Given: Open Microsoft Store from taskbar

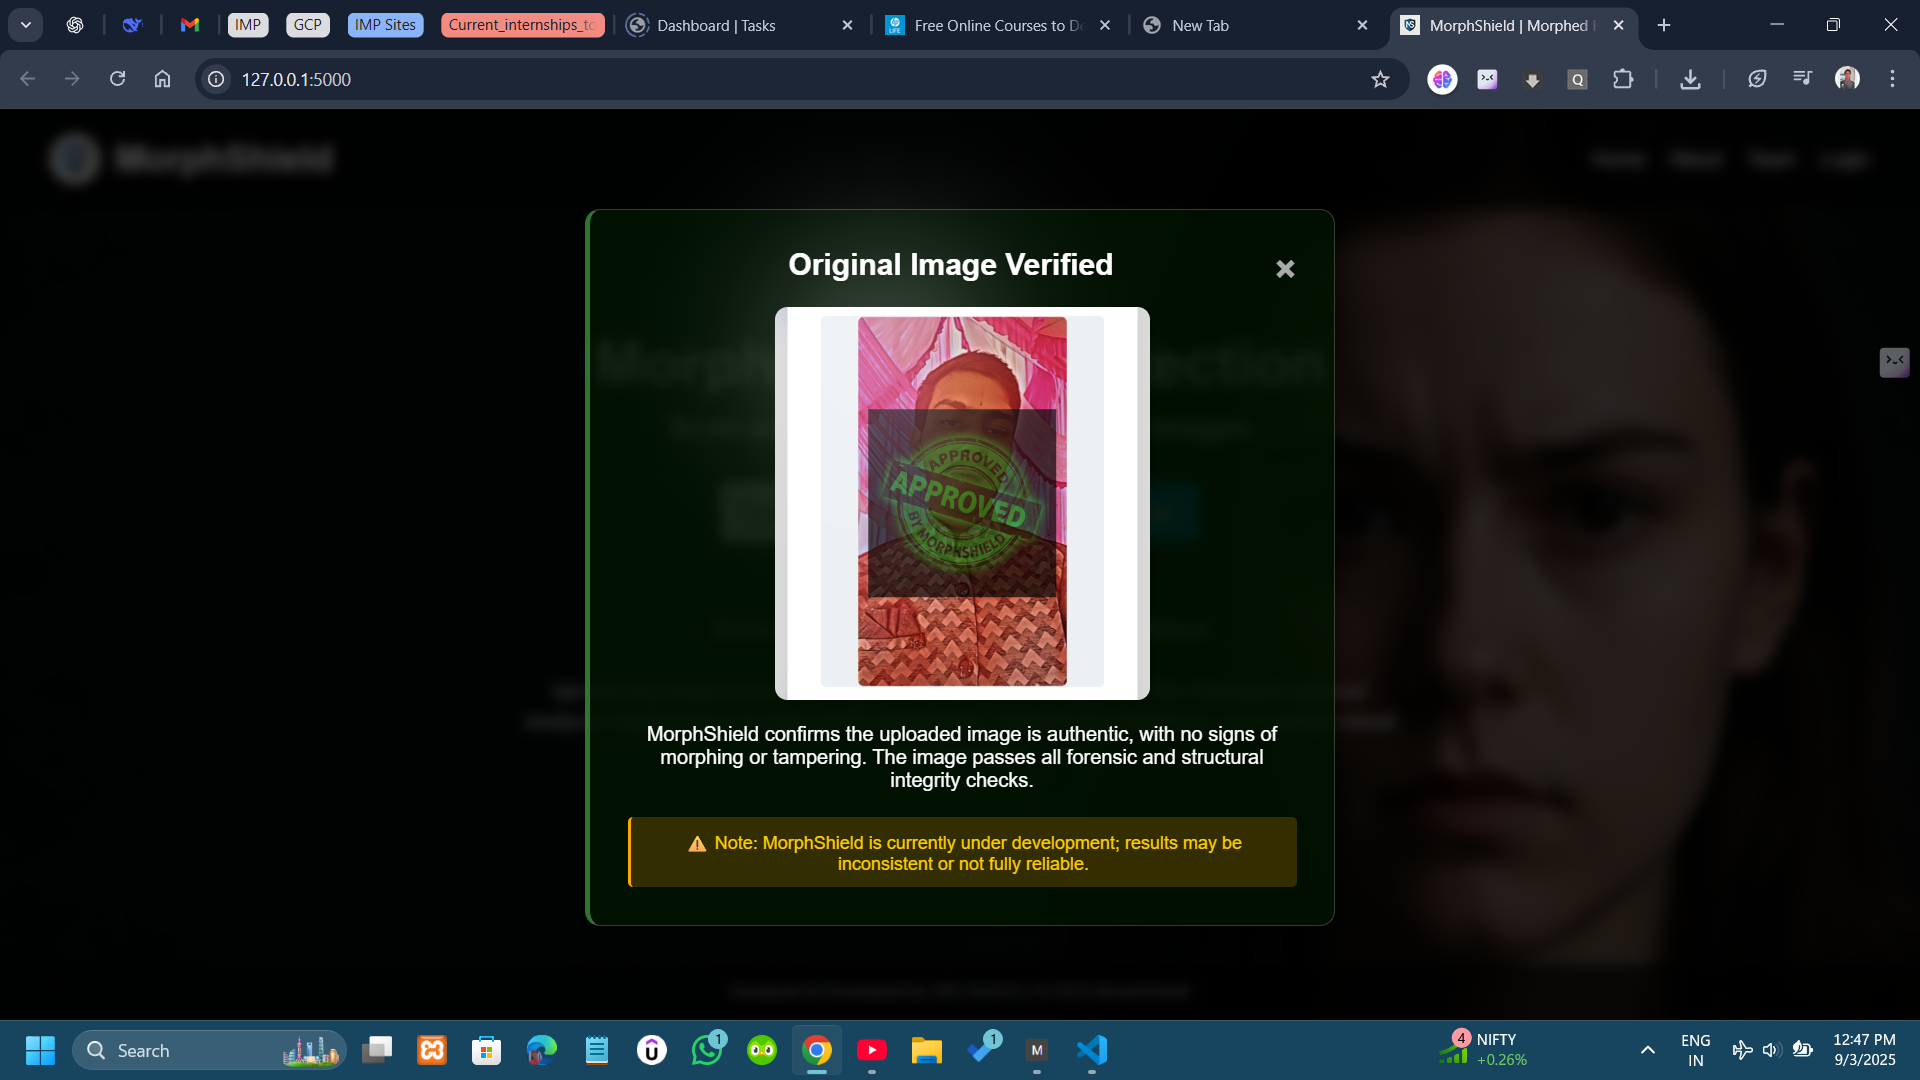Looking at the screenshot, I should point(487,1050).
